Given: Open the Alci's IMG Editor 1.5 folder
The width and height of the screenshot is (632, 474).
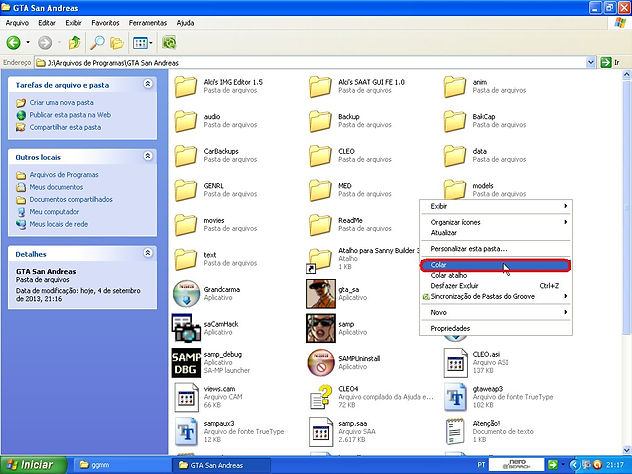Looking at the screenshot, I should (x=185, y=86).
